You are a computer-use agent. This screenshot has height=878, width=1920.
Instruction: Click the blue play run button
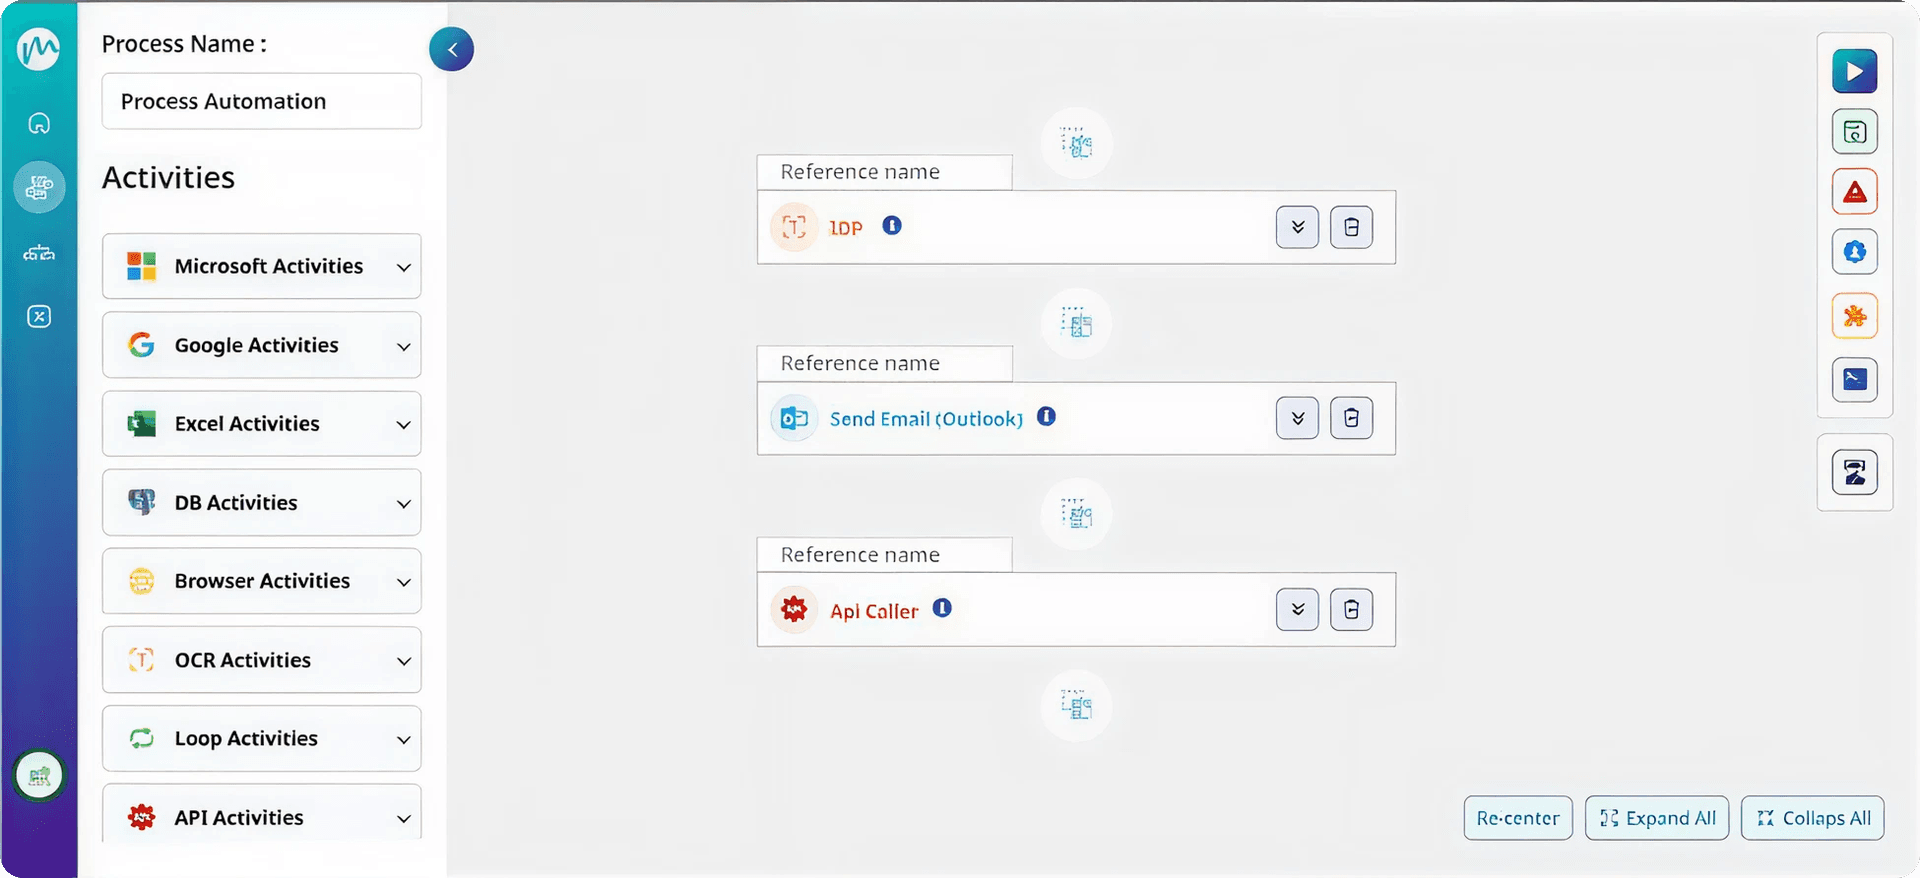[1854, 72]
